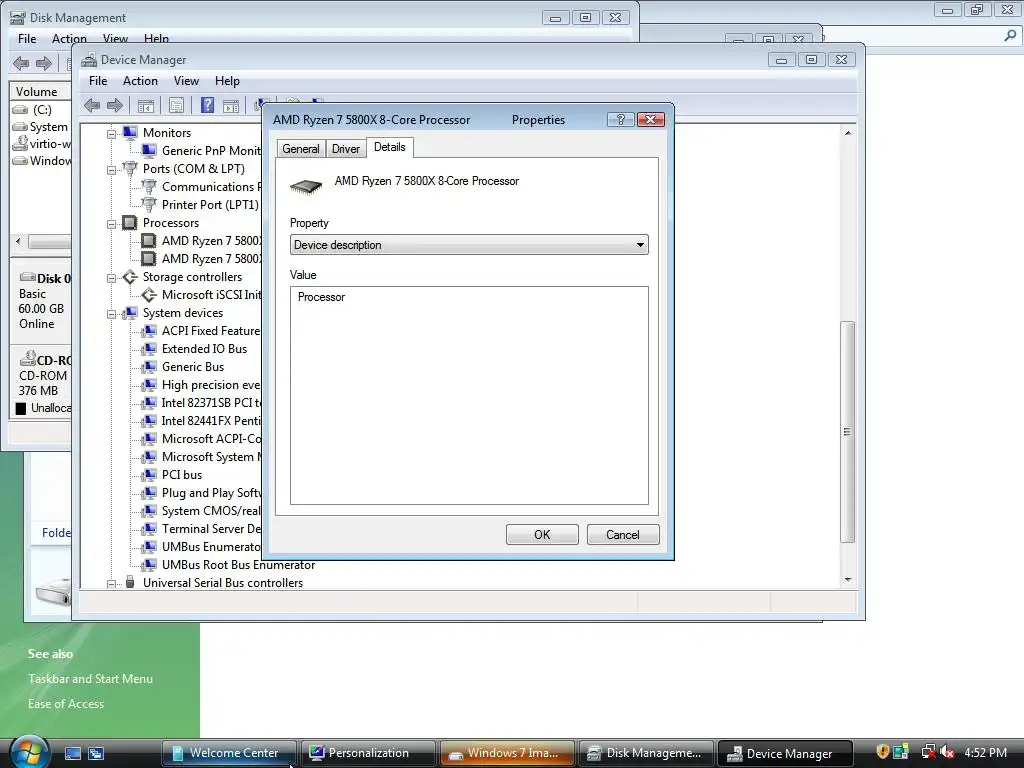The height and width of the screenshot is (768, 1024).
Task: Switch to Disk Management taskbar button
Action: [x=647, y=753]
